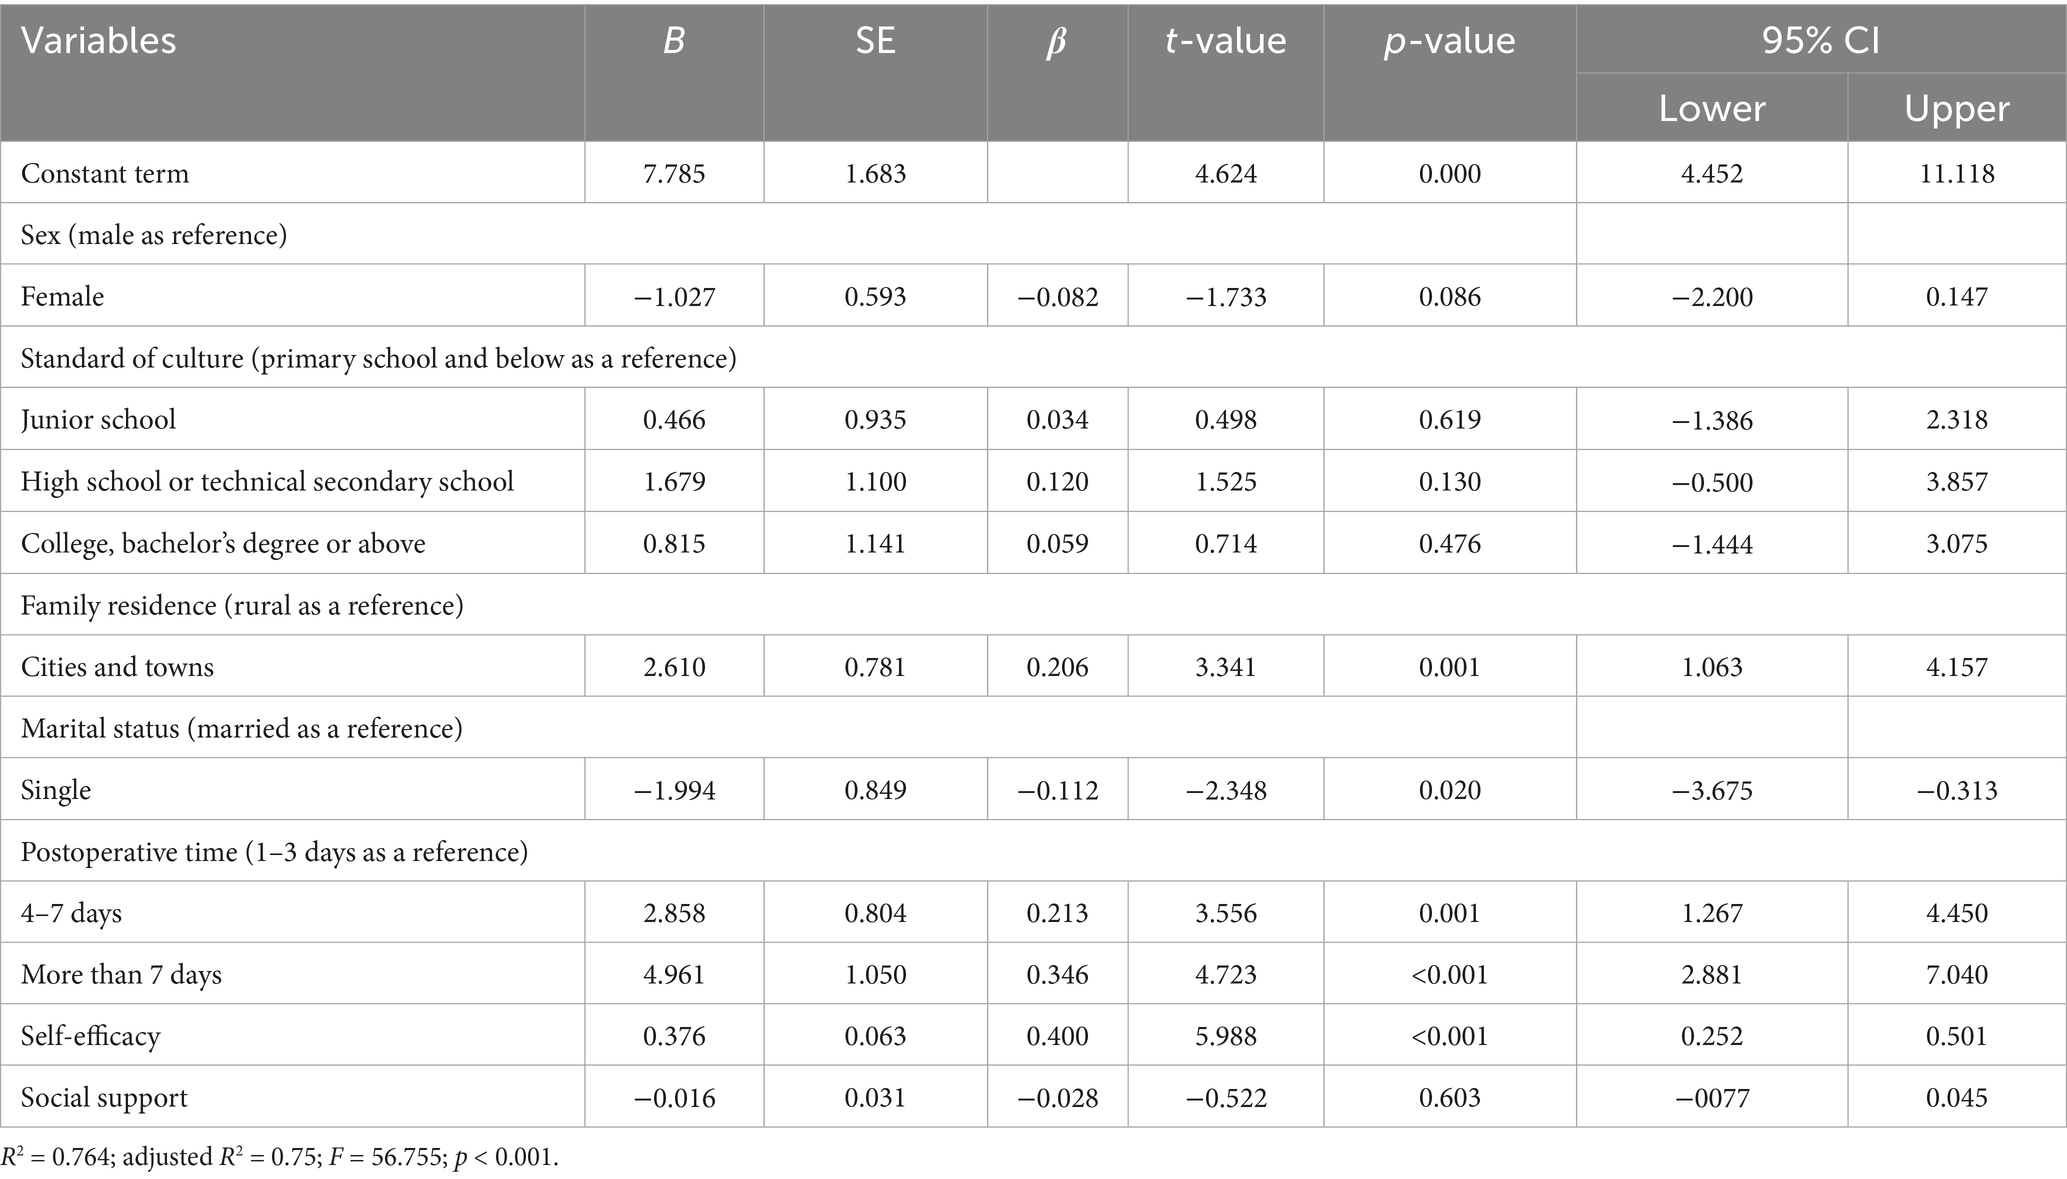Select the More than 7 days label

click(121, 974)
